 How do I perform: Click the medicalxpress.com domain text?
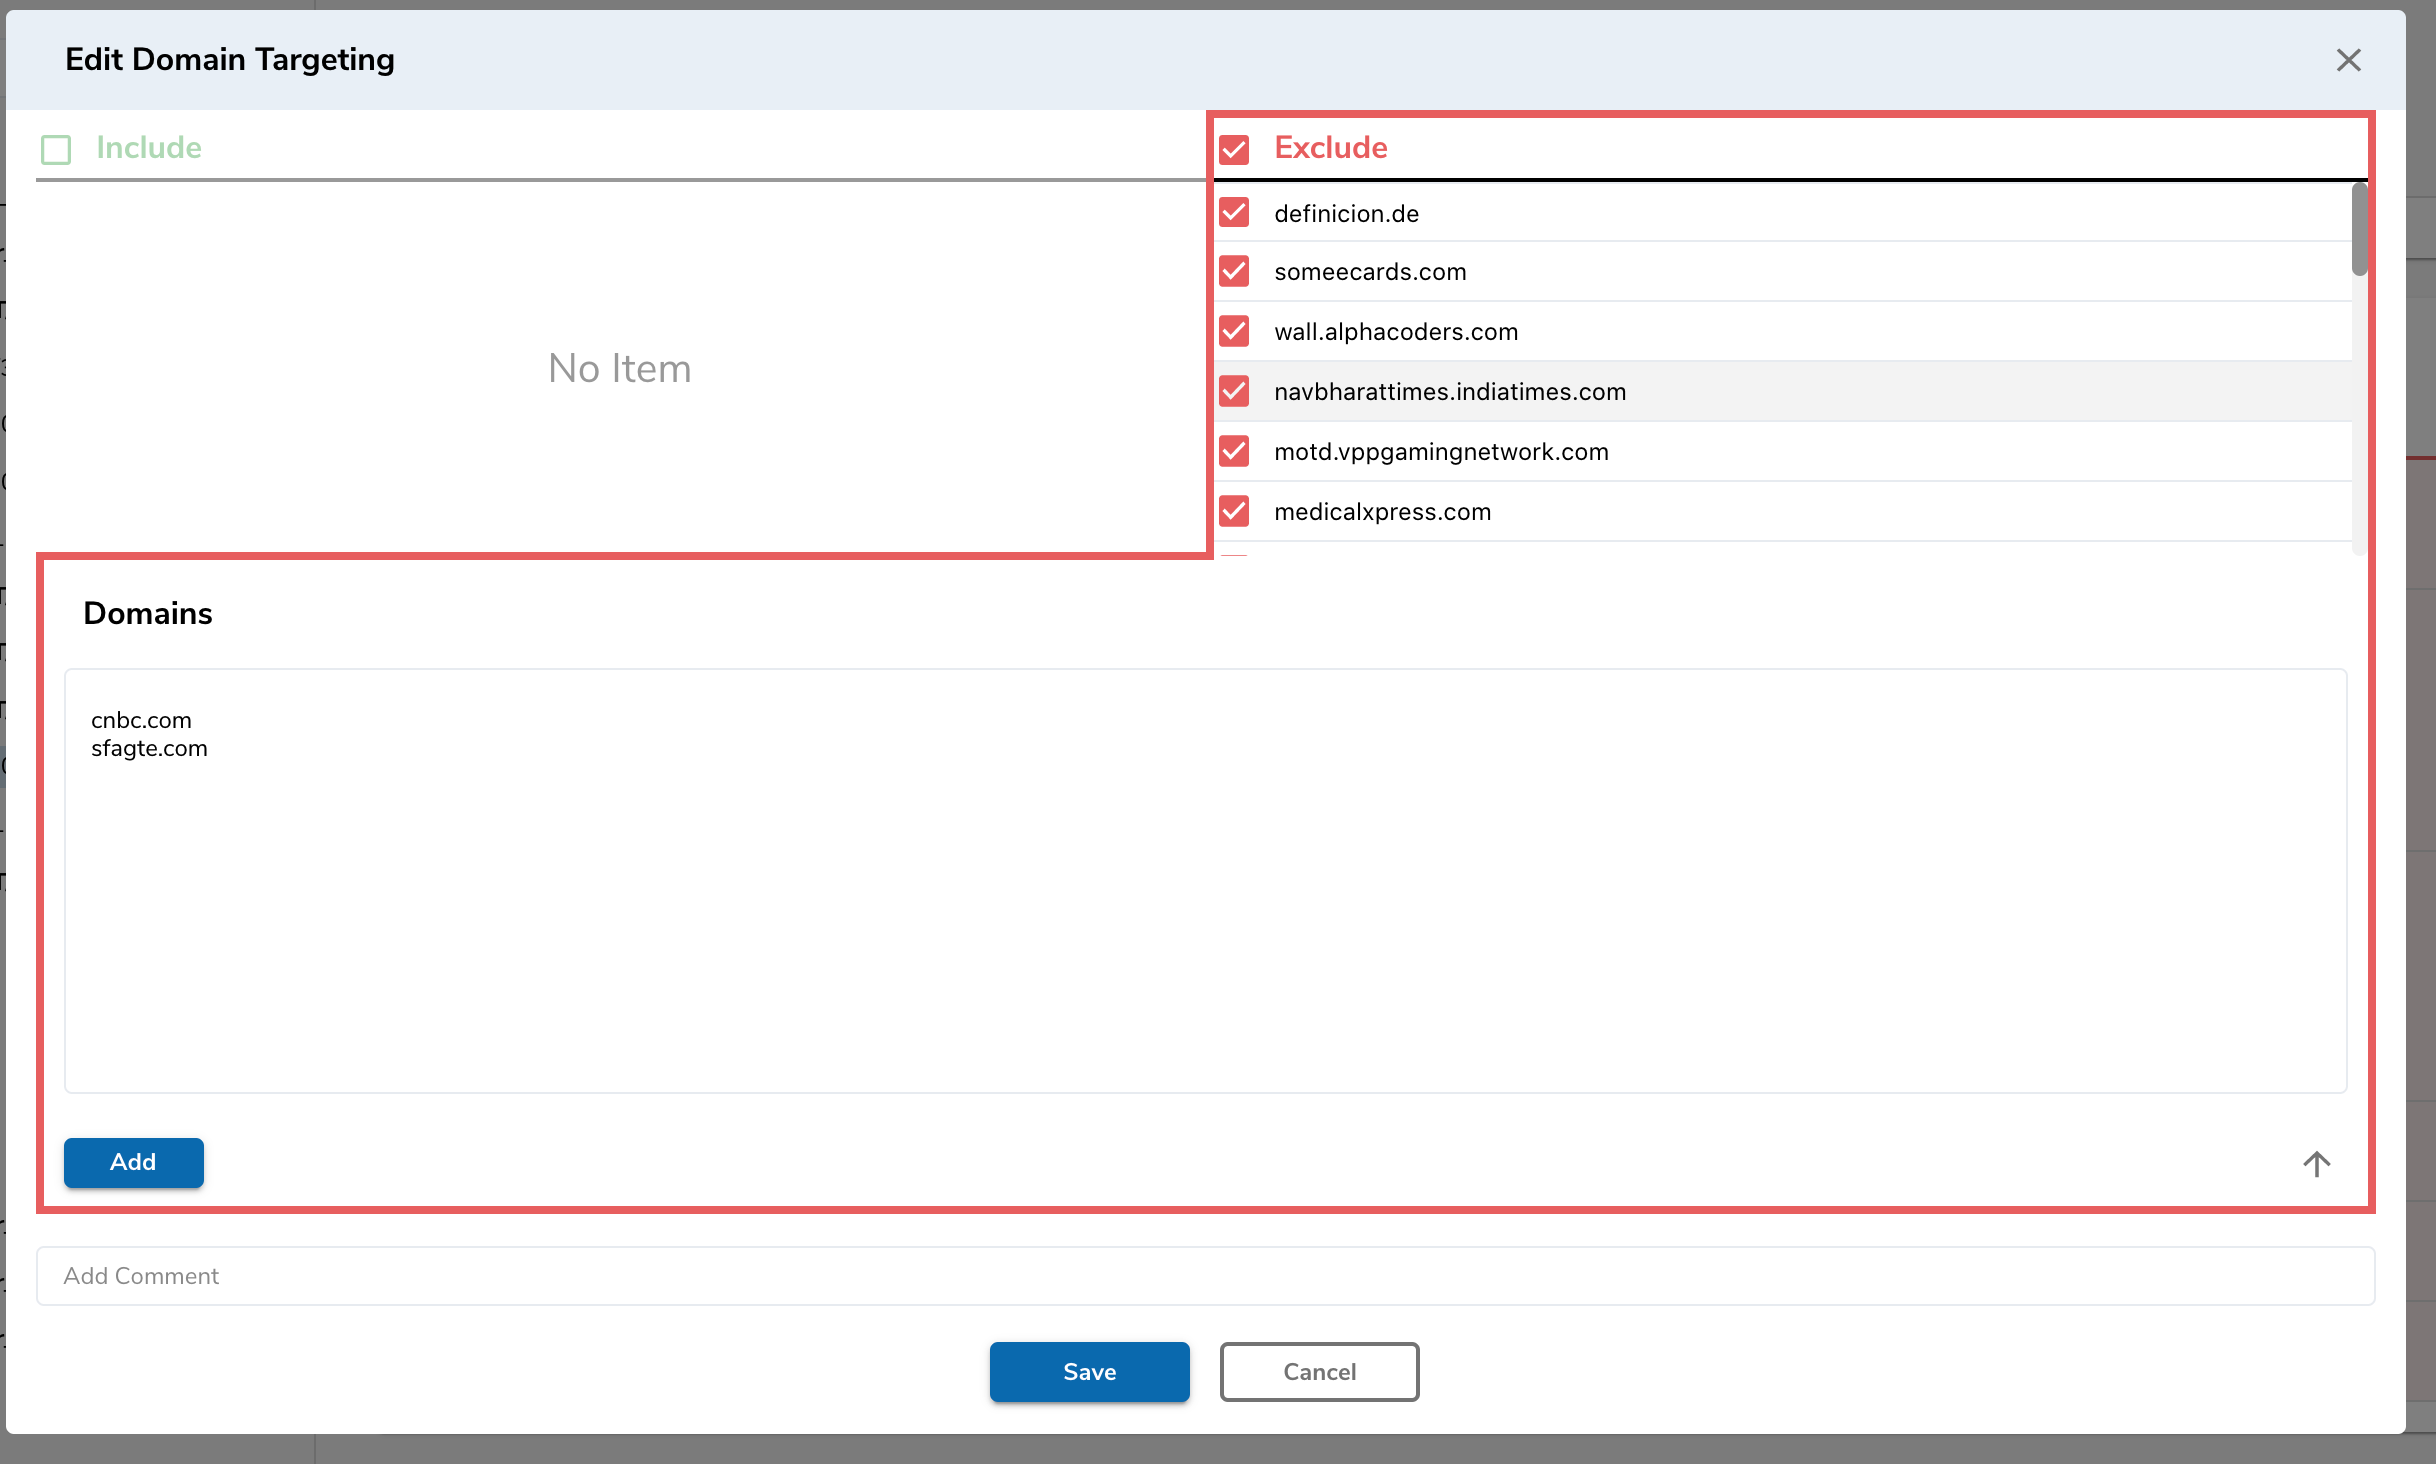(1382, 512)
